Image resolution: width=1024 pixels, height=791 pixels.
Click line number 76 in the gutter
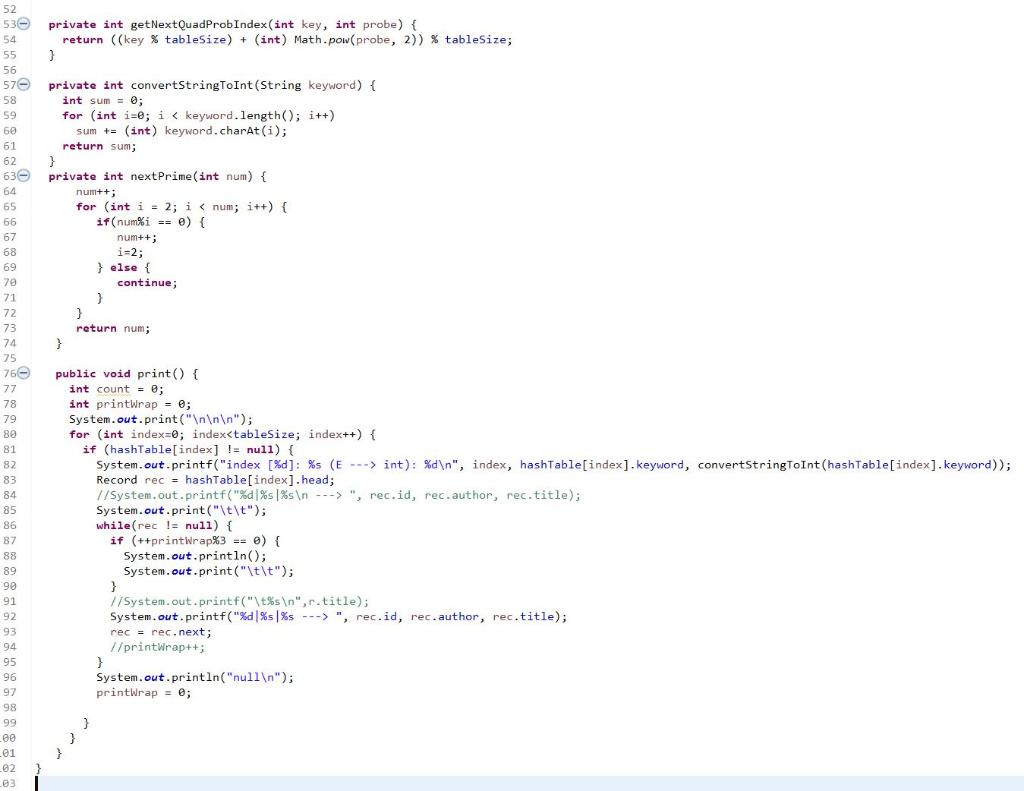(10, 374)
